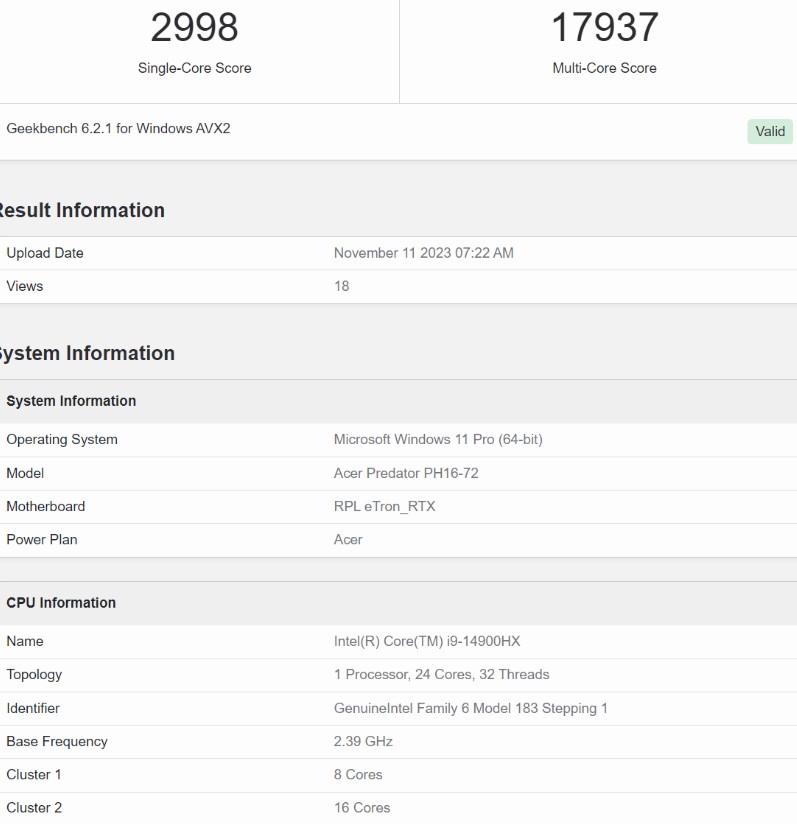Click the Power Plan row label
This screenshot has height=824, width=797.
41,539
